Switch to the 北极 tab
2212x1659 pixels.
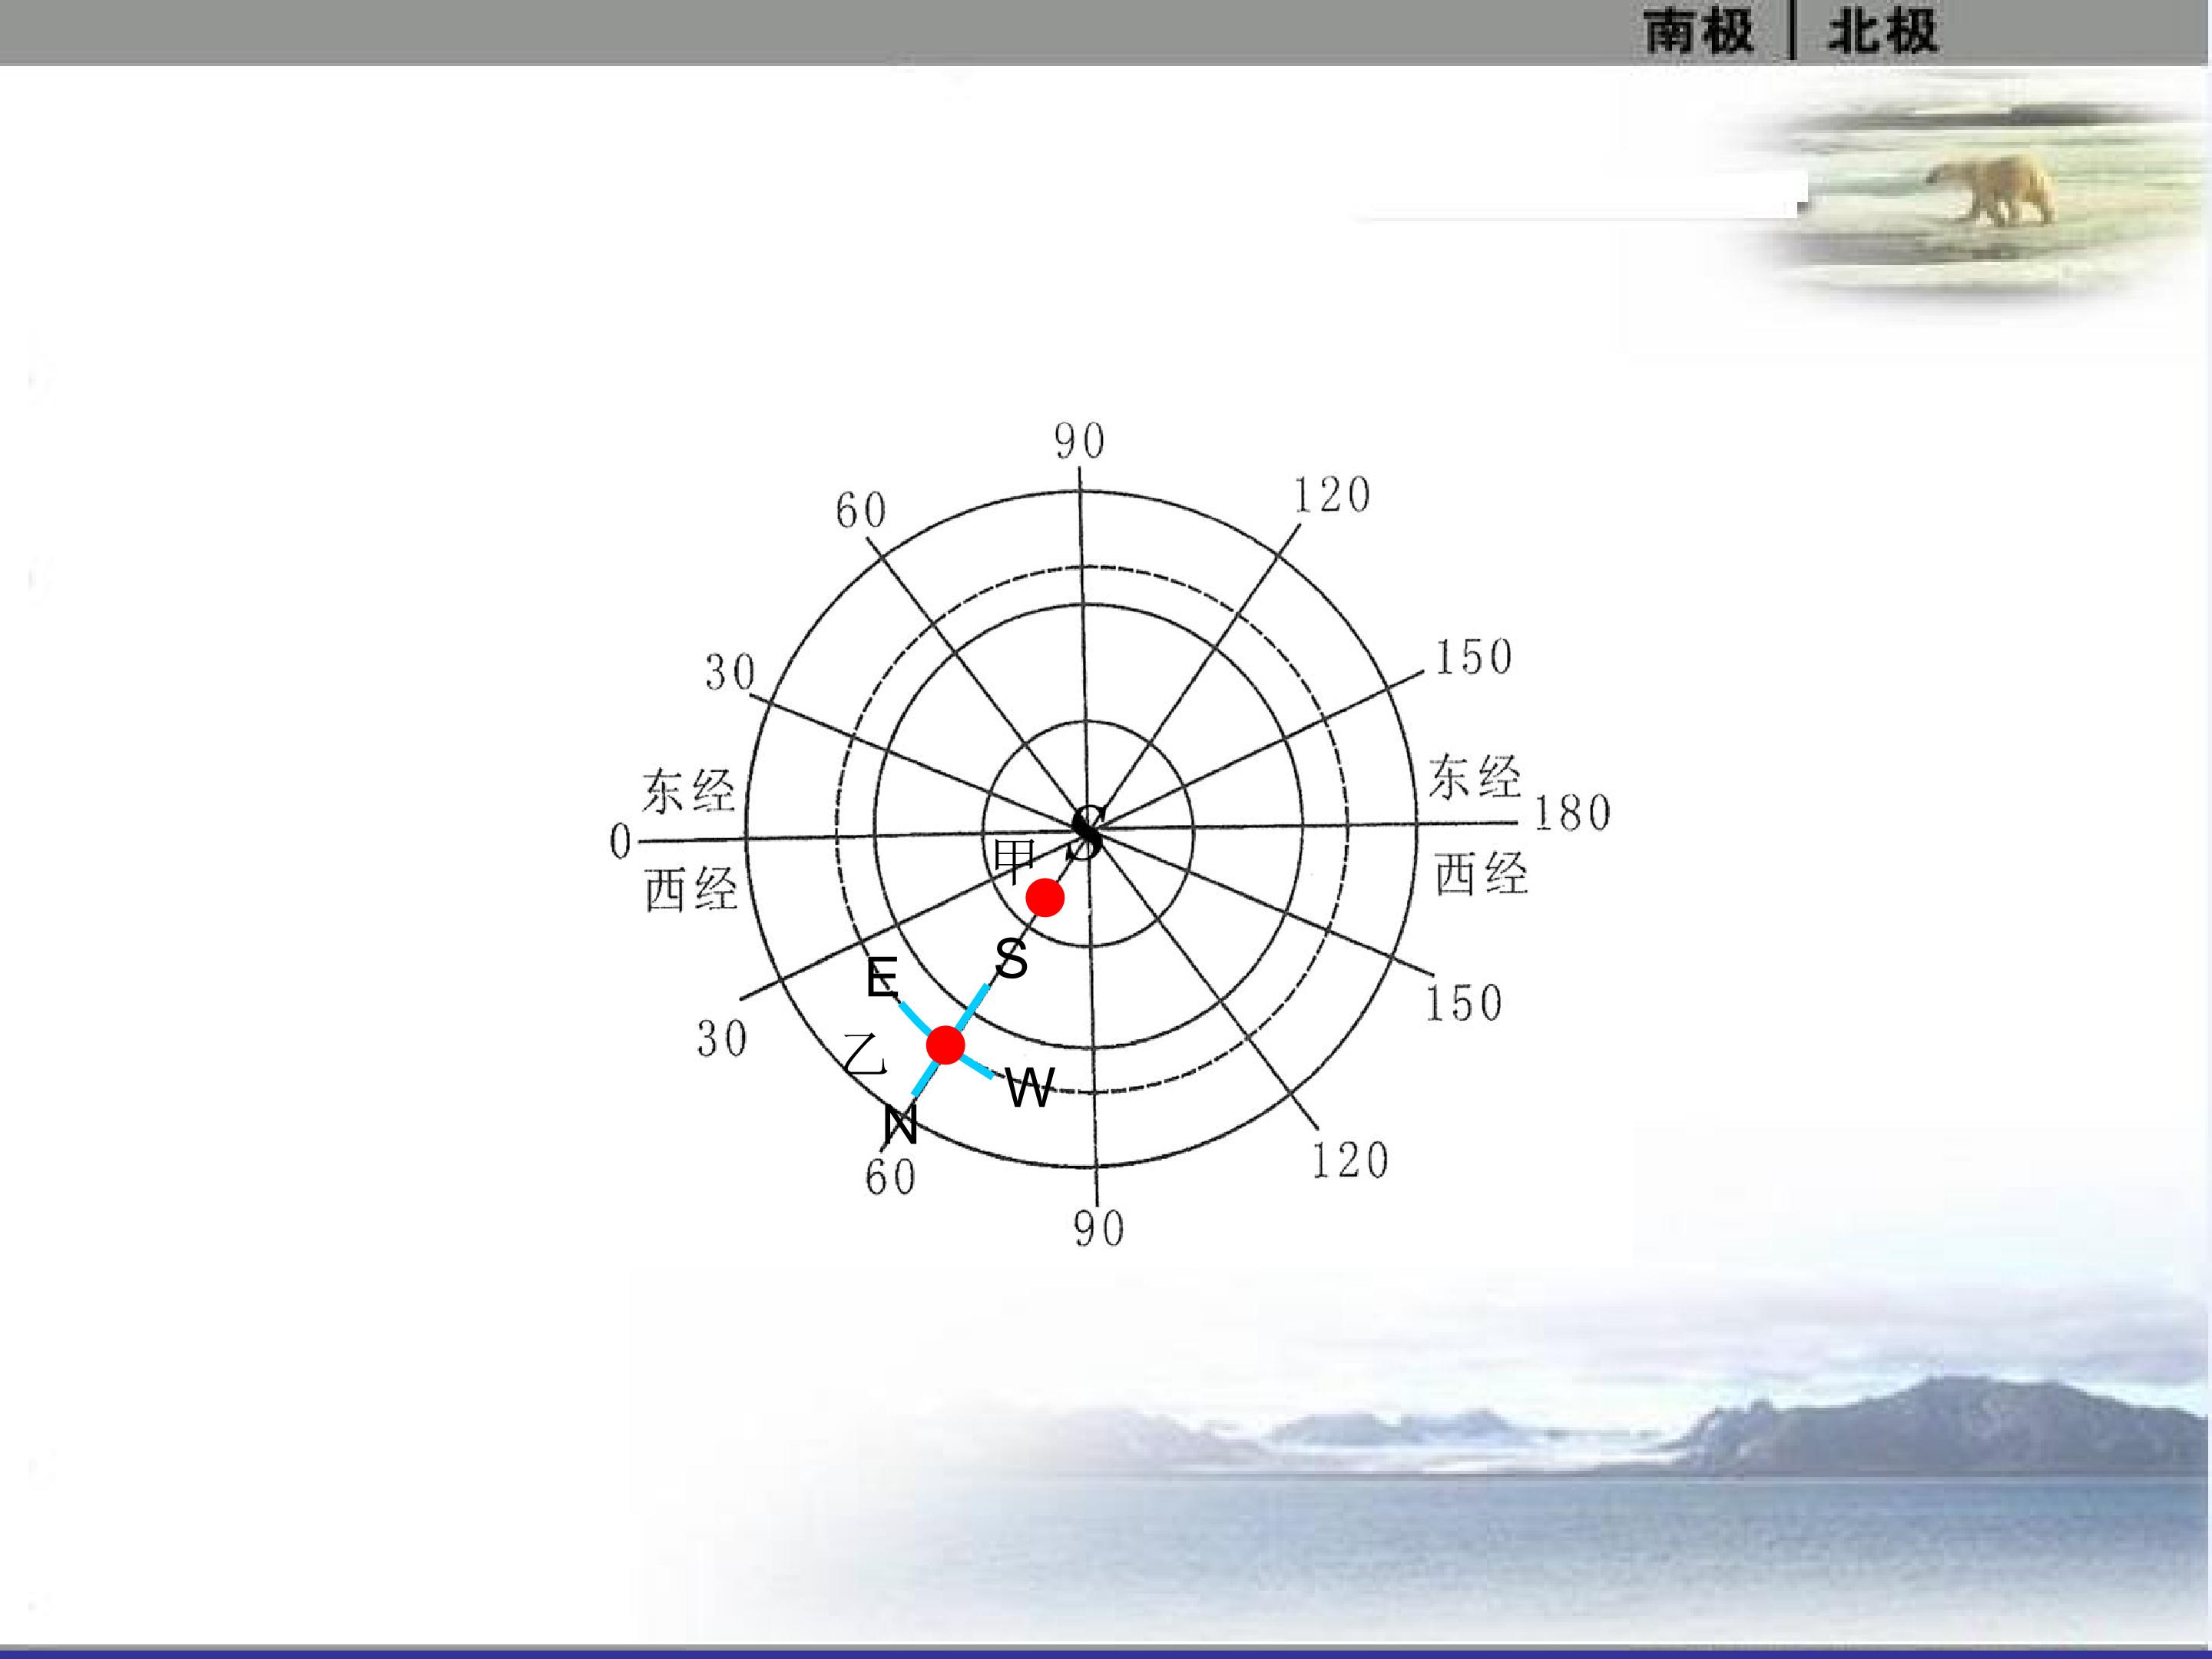pyautogui.click(x=1883, y=31)
